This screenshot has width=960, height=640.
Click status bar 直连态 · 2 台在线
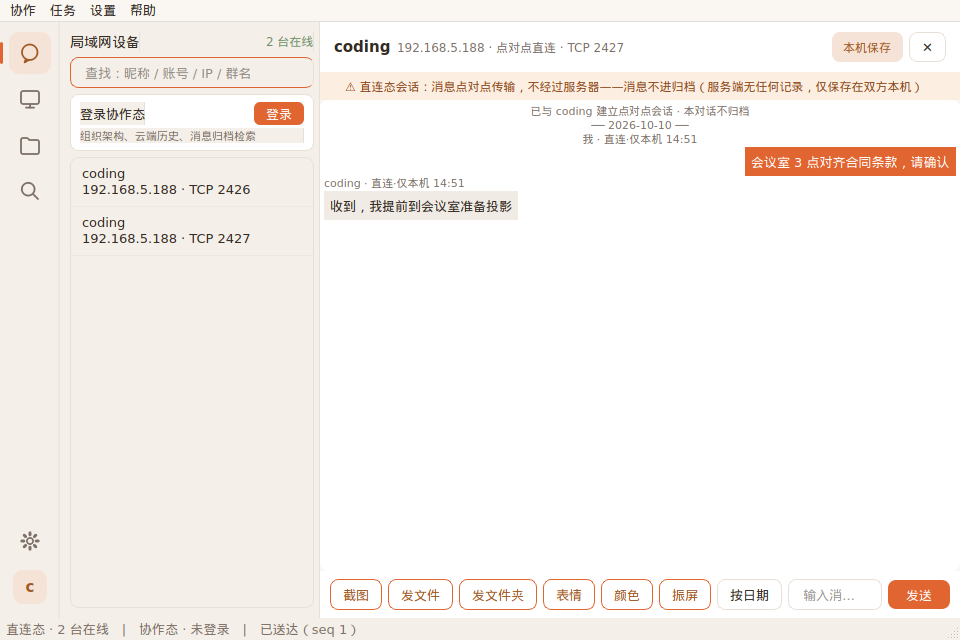tap(58, 630)
